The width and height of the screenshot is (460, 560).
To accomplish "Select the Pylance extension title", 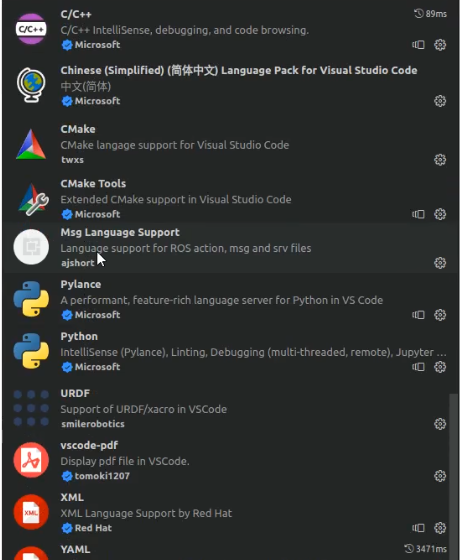I will [x=81, y=284].
